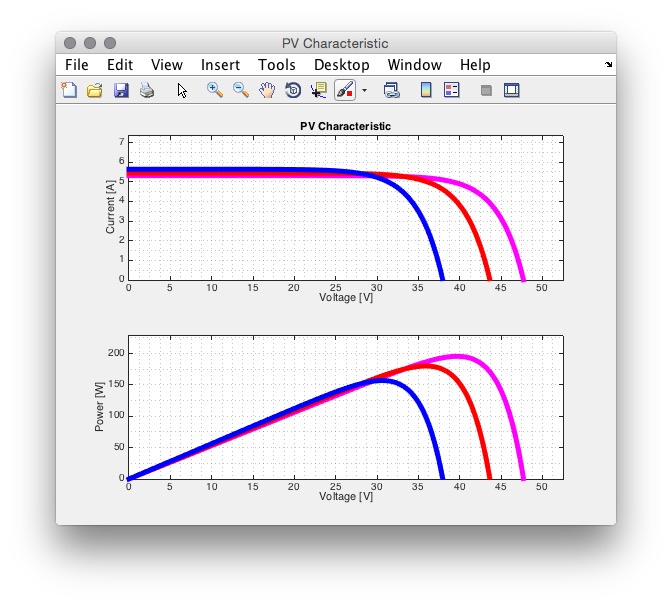This screenshot has width=672, height=605.
Task: Click the dock figure arrow in menu bar
Action: [x=609, y=65]
